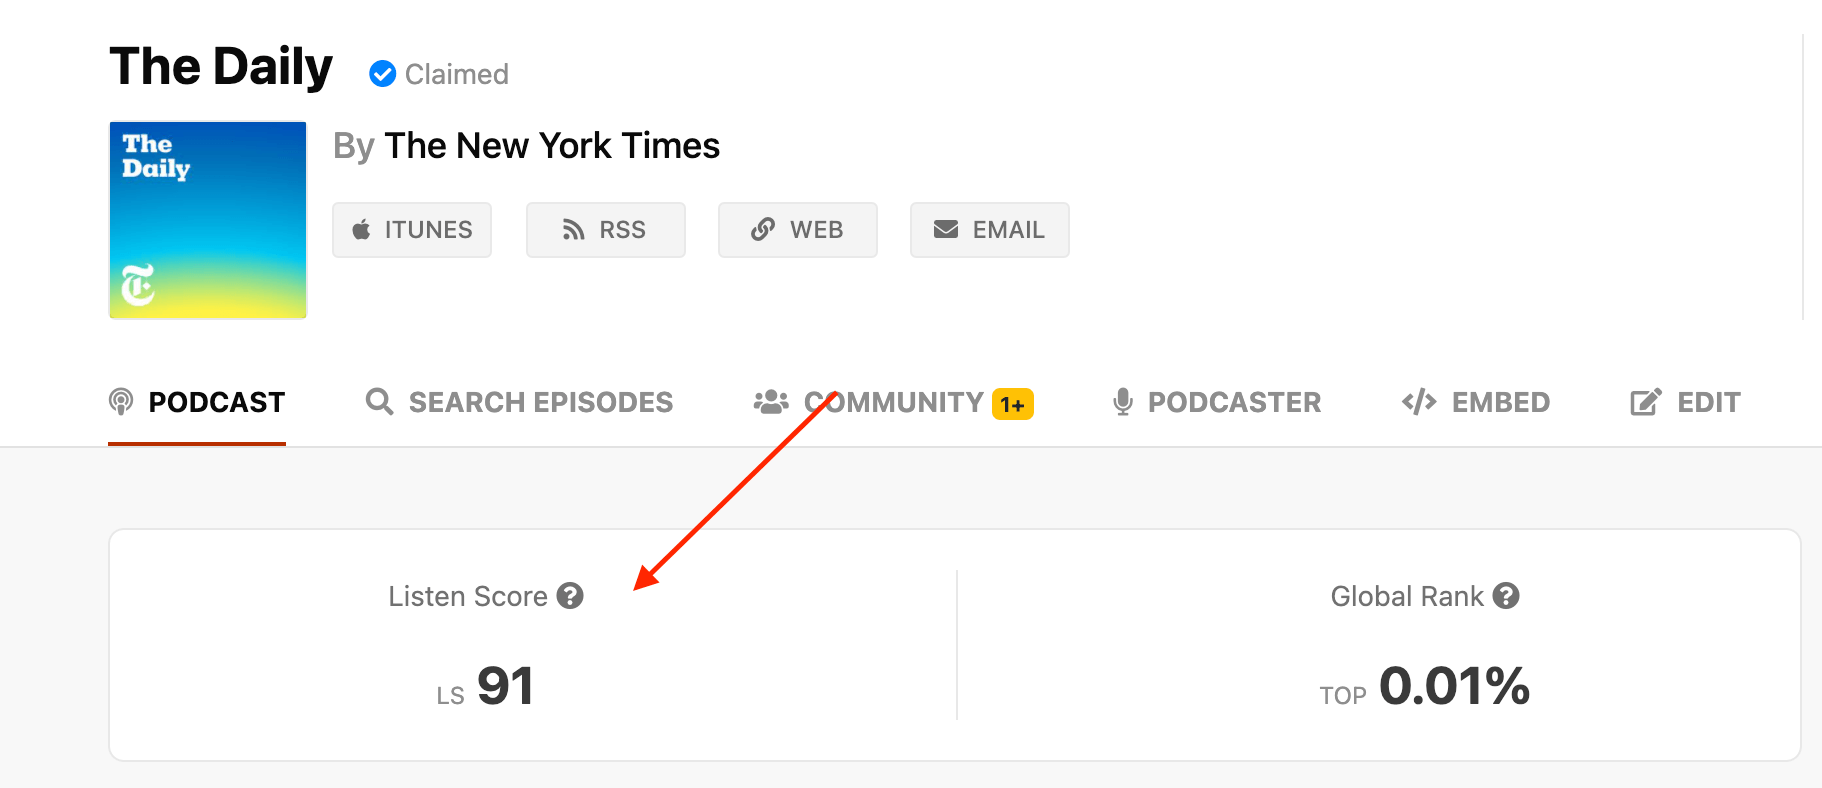Viewport: 1822px width, 788px height.
Task: Click the Claimed label text
Action: coord(457,74)
